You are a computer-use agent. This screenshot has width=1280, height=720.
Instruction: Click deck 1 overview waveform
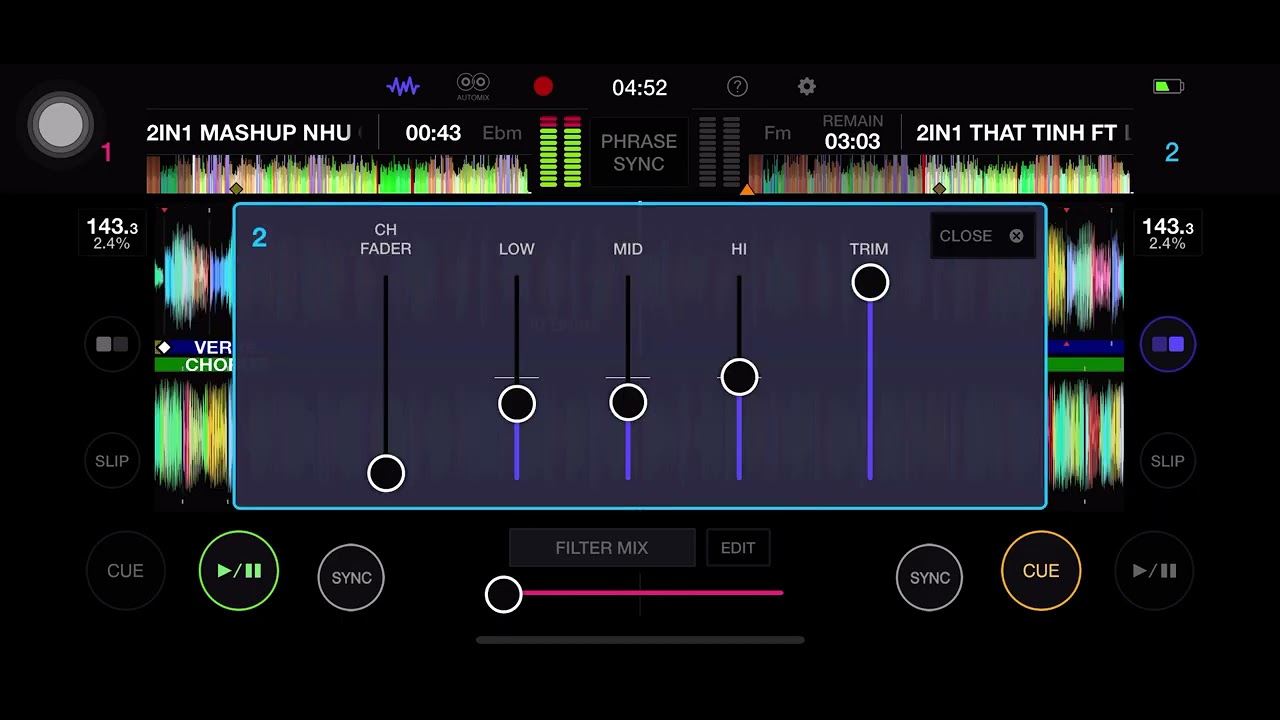point(337,174)
